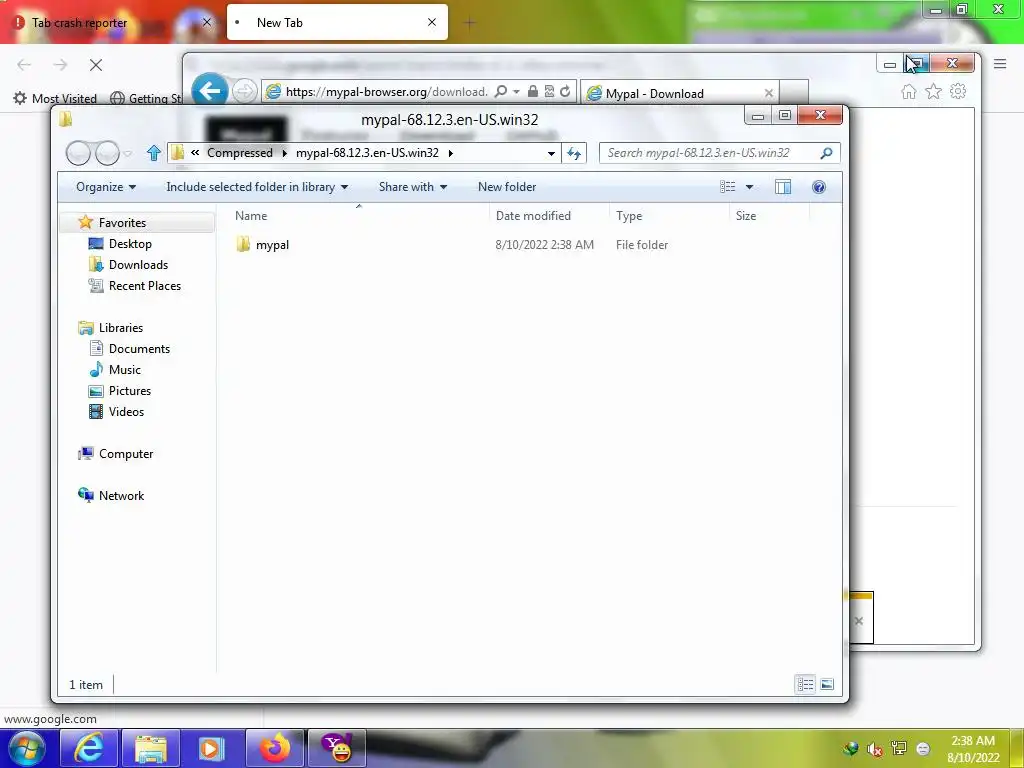Screen dimensions: 1024x768
Task: Go up one folder level in Explorer
Action: coord(153,153)
